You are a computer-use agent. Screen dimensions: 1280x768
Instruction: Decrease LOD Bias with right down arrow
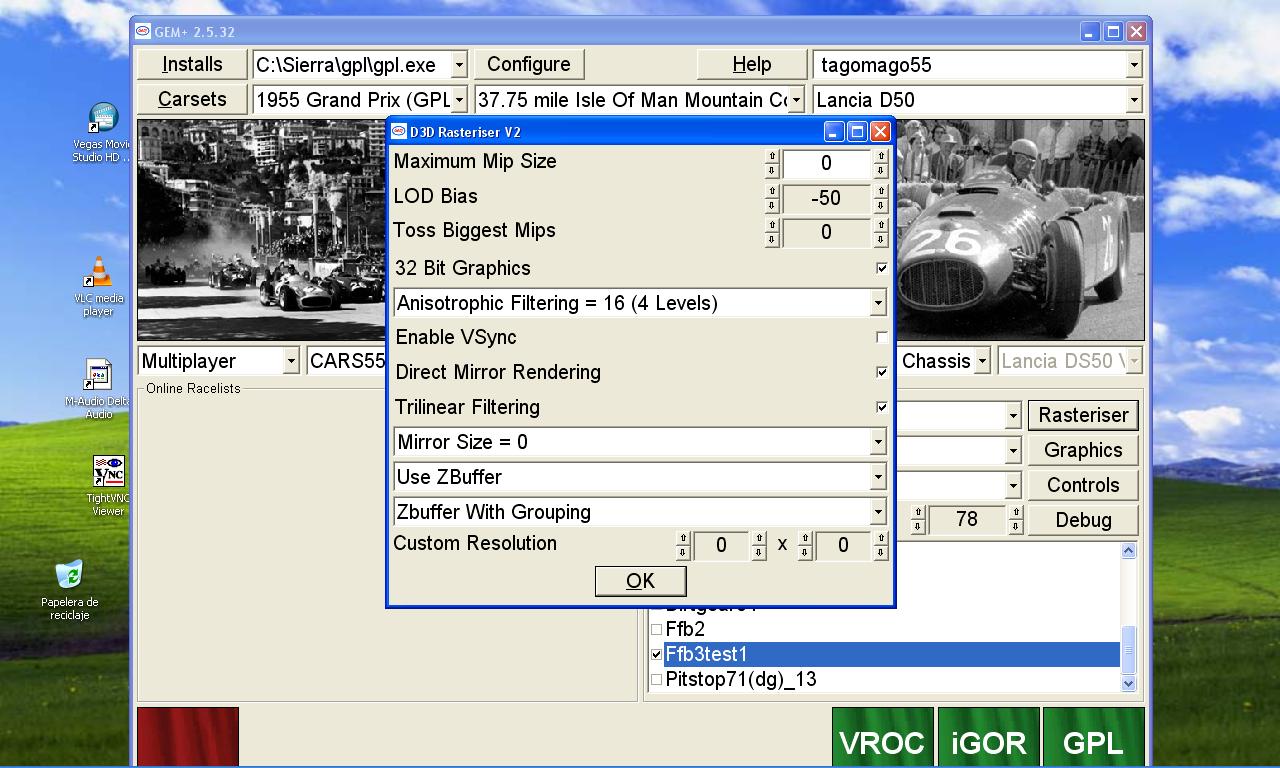coord(881,206)
